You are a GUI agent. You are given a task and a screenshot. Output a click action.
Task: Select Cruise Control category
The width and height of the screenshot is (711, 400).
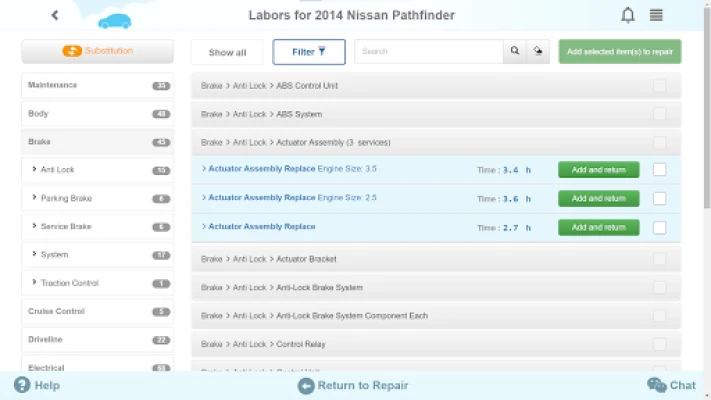(97, 311)
